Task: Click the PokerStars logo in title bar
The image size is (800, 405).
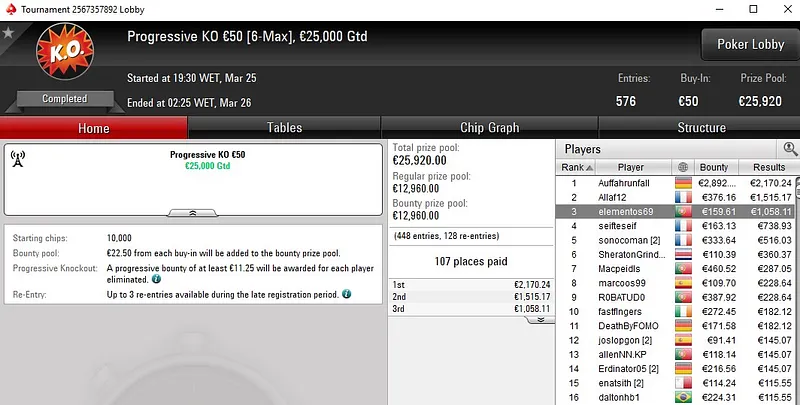Action: [9, 9]
